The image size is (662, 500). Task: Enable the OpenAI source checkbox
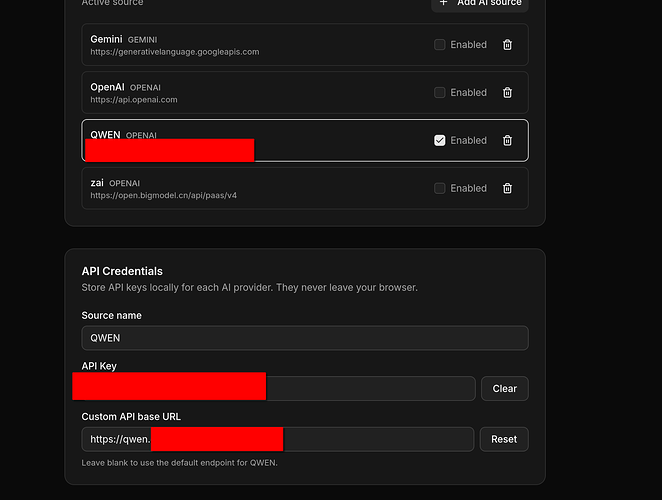point(440,92)
